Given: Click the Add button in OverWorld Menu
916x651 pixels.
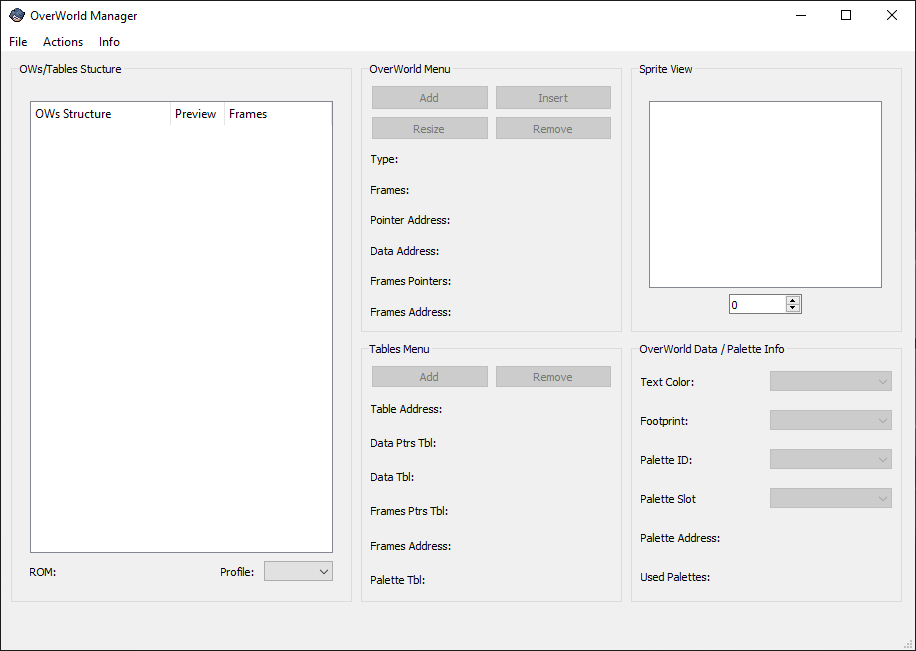Looking at the screenshot, I should (x=429, y=98).
